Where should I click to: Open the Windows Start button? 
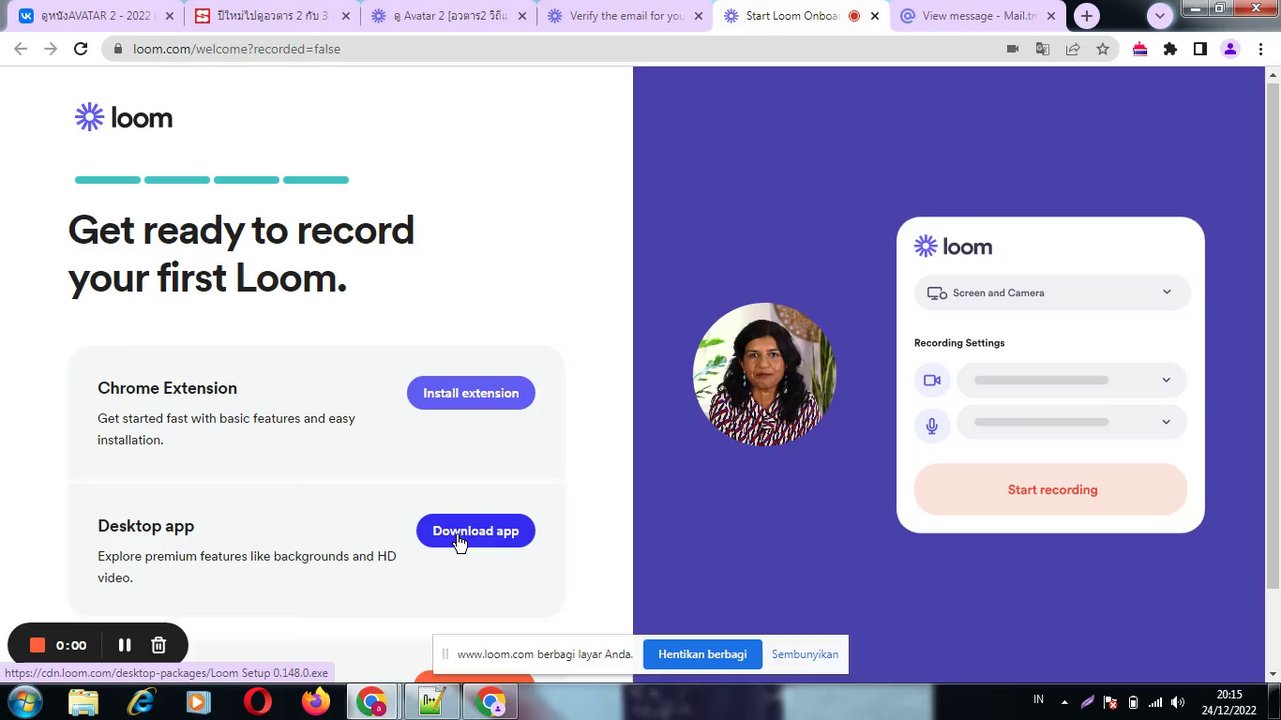pyautogui.click(x=23, y=702)
